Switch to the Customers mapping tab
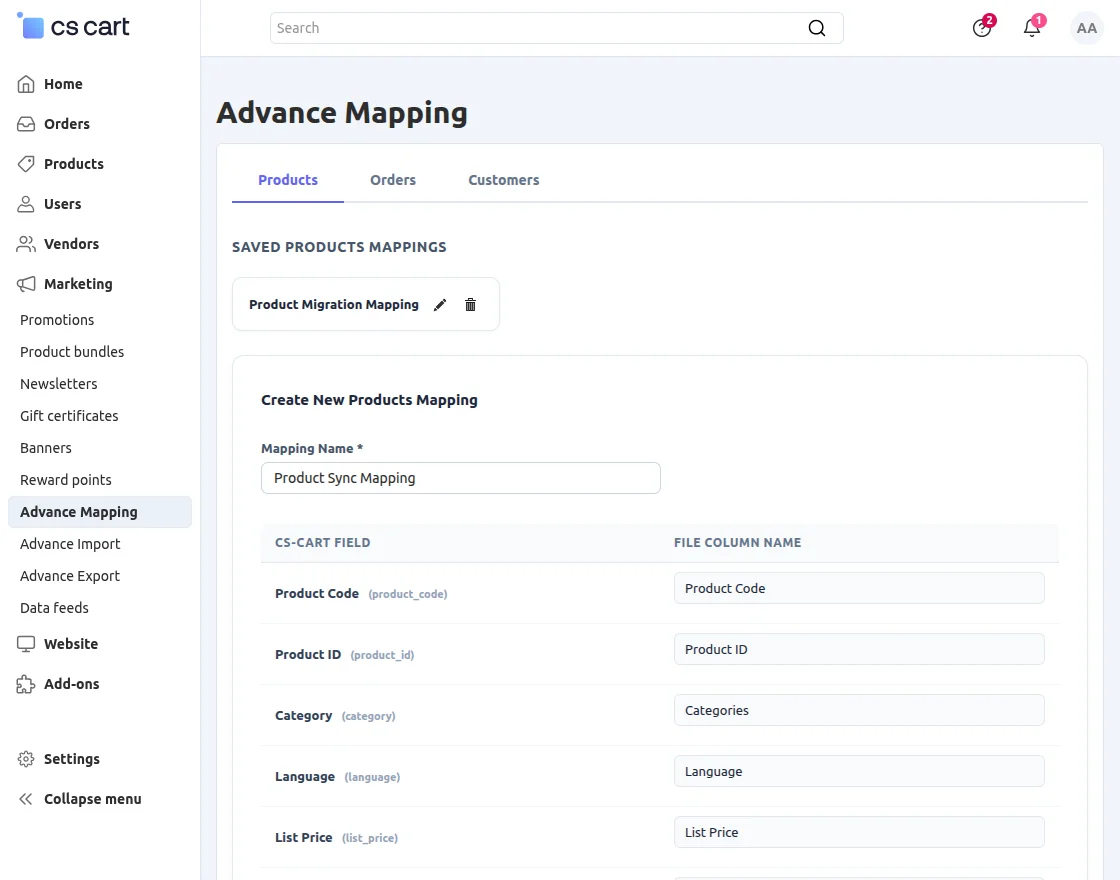This screenshot has height=880, width=1120. [504, 180]
